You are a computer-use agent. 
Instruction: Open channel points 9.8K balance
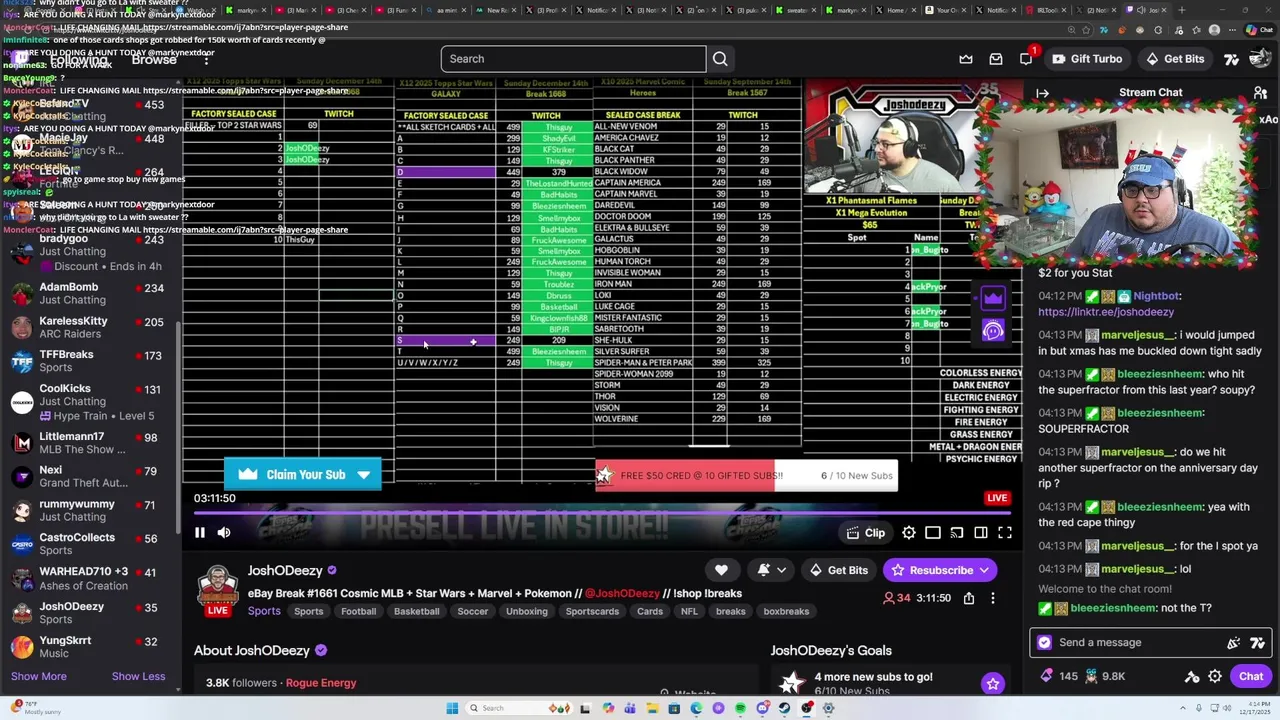tap(1105, 676)
